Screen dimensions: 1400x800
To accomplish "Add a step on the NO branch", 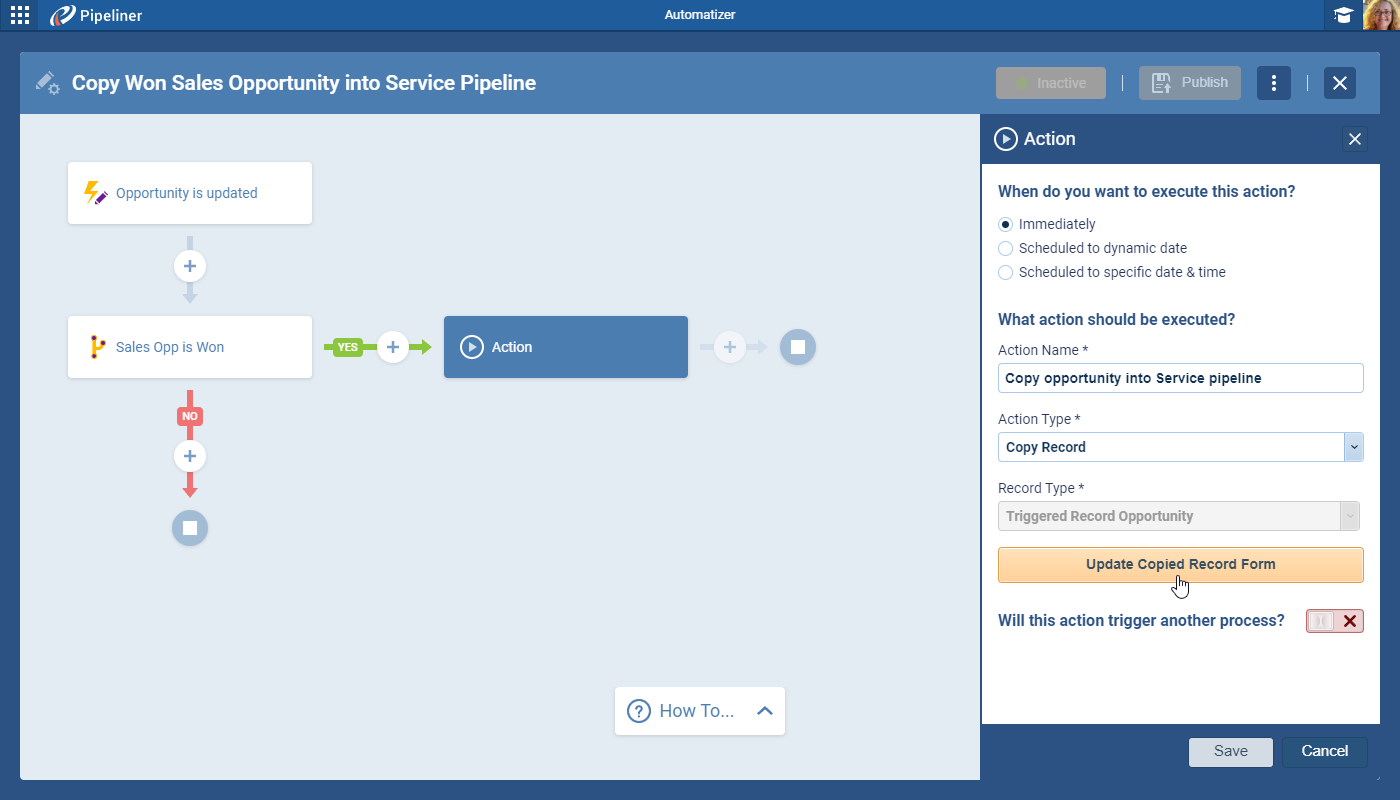I will coord(190,457).
